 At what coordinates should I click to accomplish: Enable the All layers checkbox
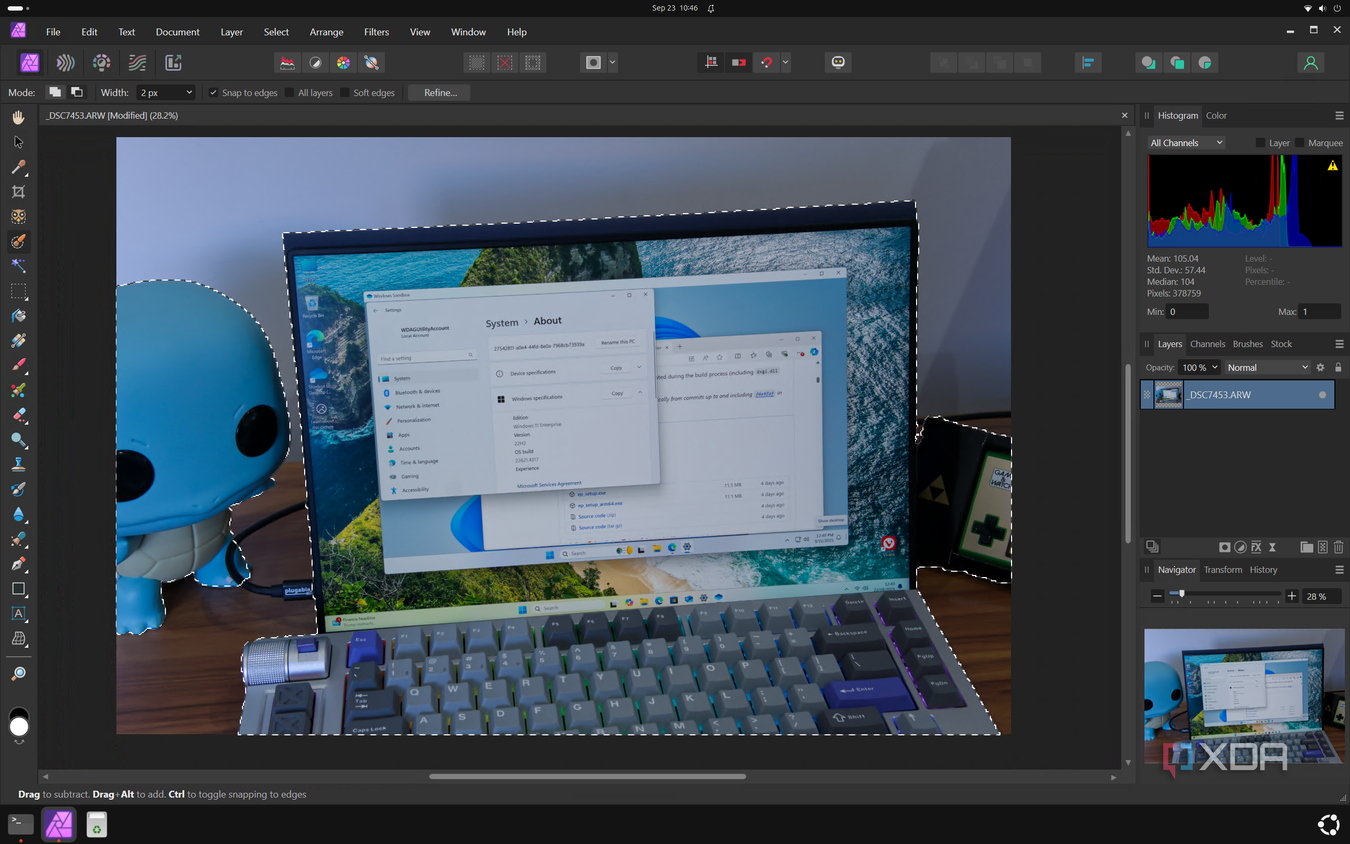point(289,93)
